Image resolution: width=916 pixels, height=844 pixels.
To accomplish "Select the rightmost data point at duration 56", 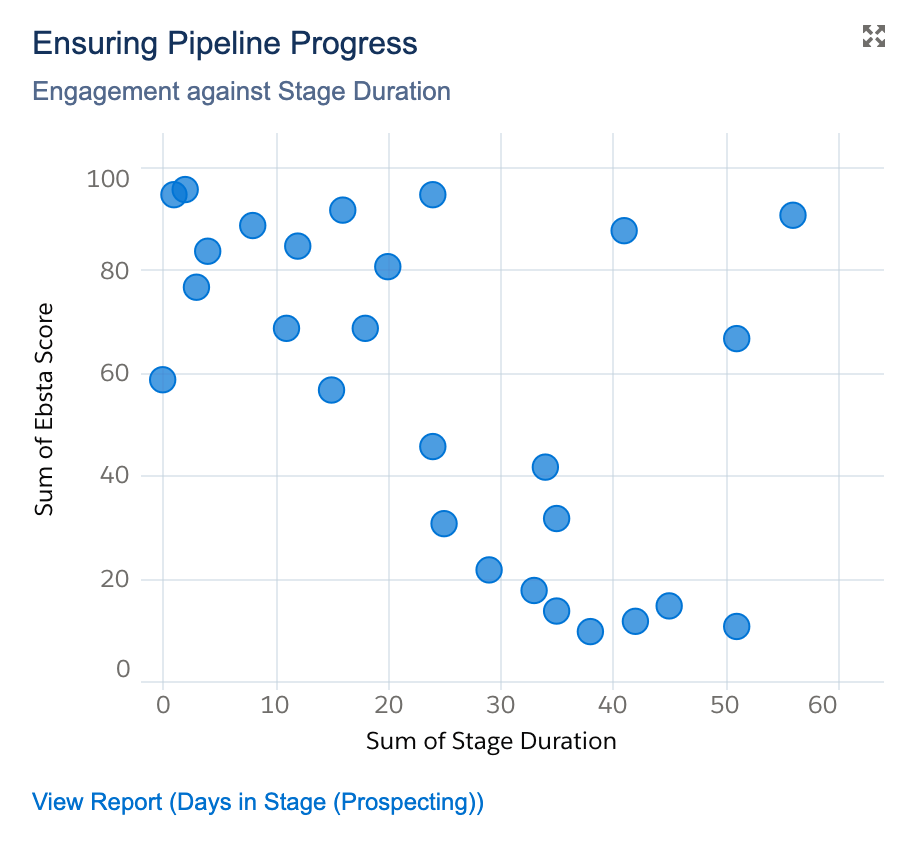I will pyautogui.click(x=792, y=215).
